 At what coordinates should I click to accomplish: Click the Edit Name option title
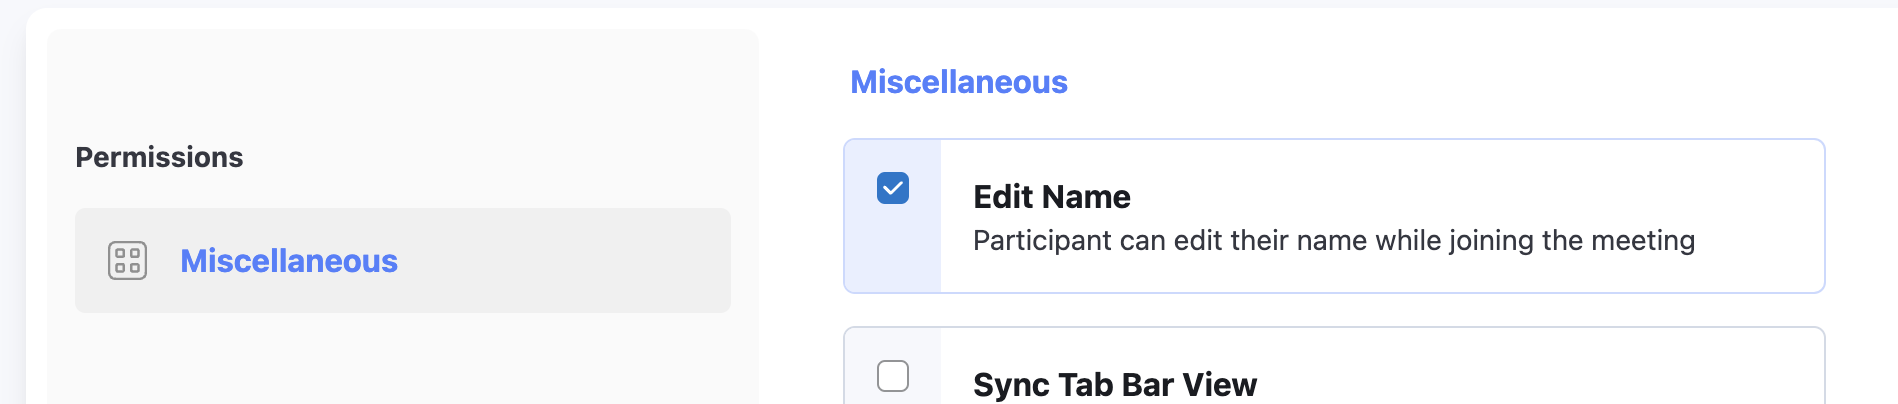click(1051, 197)
